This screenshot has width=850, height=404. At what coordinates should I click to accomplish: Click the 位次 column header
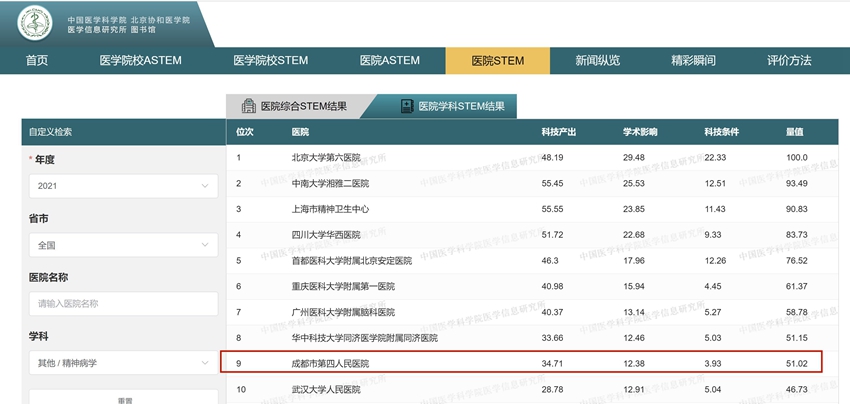[244, 132]
